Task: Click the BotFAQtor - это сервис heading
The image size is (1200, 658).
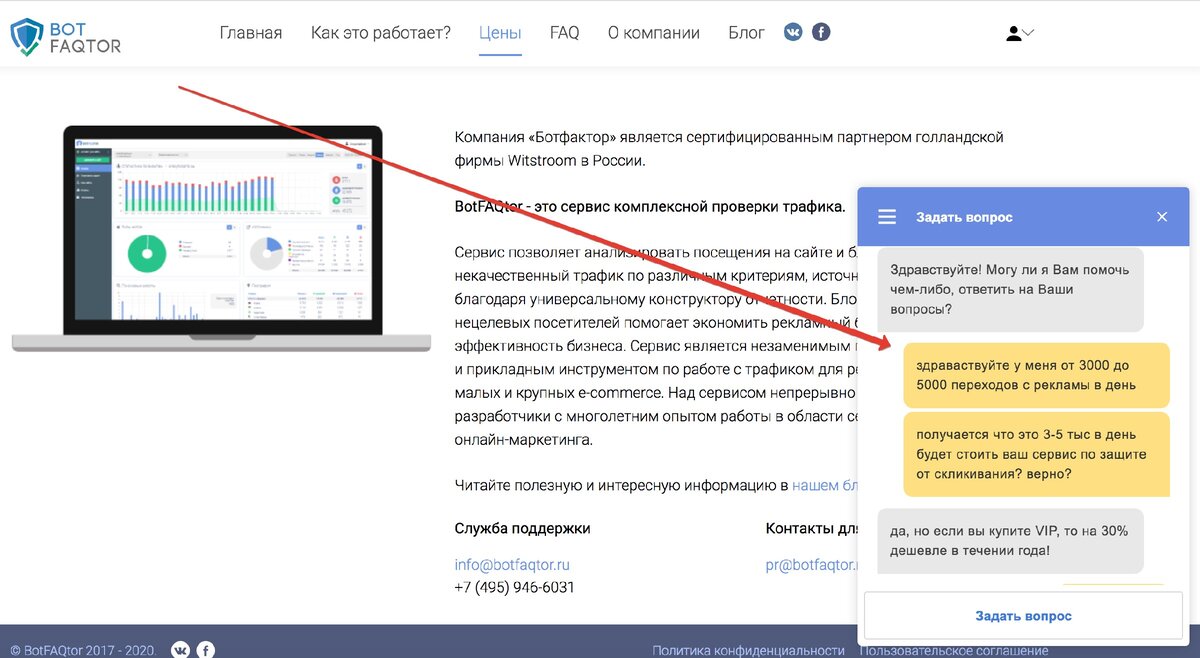Action: tap(650, 207)
